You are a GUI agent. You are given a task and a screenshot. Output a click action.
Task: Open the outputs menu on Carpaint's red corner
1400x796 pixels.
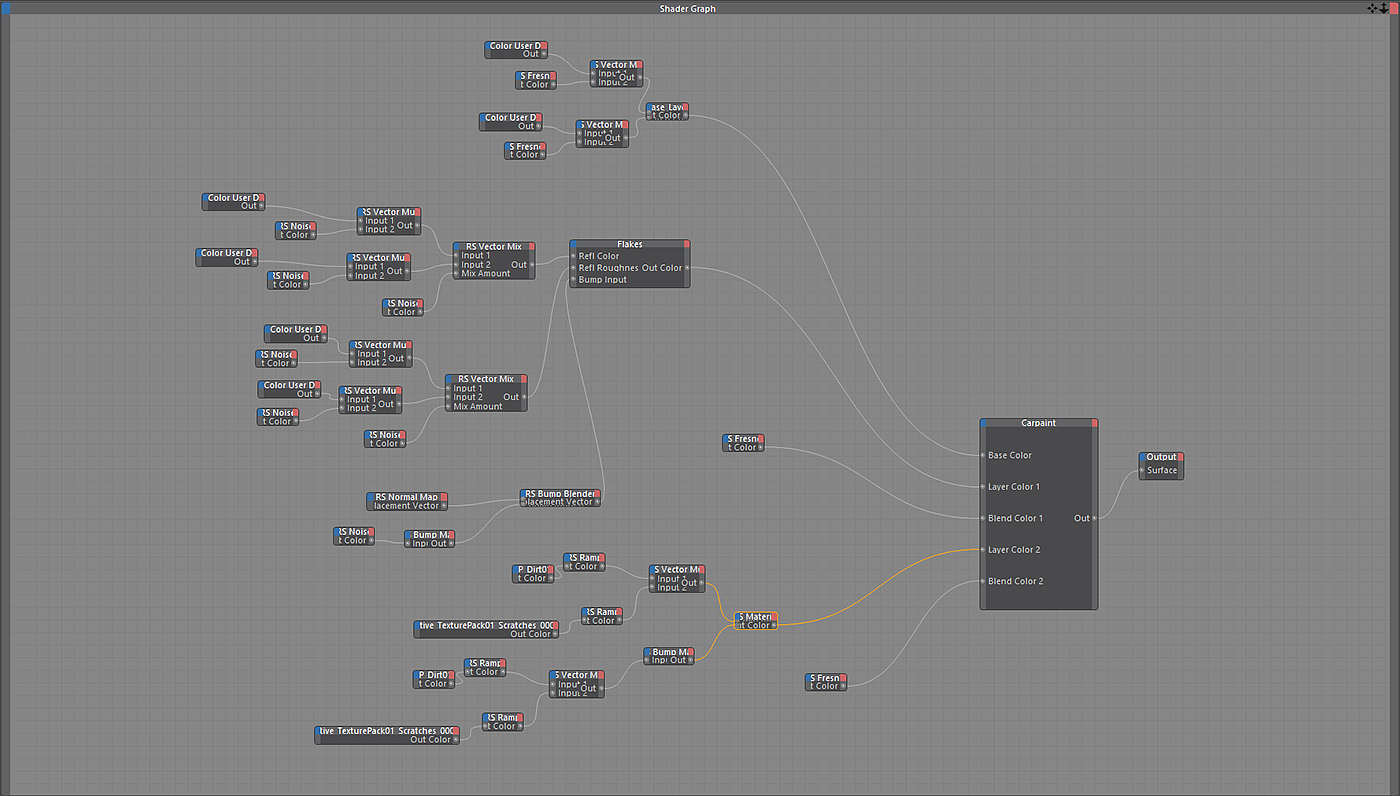(1094, 423)
